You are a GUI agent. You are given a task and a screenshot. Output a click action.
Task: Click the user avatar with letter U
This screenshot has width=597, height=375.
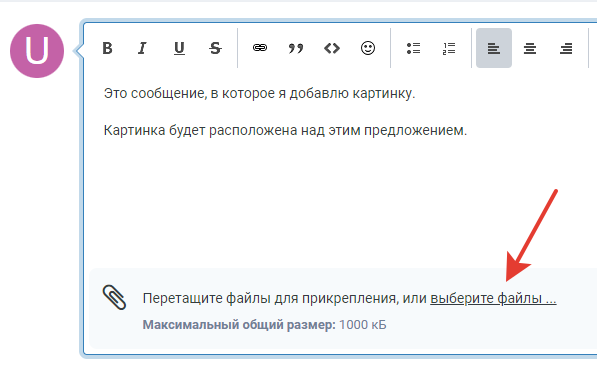[x=37, y=51]
